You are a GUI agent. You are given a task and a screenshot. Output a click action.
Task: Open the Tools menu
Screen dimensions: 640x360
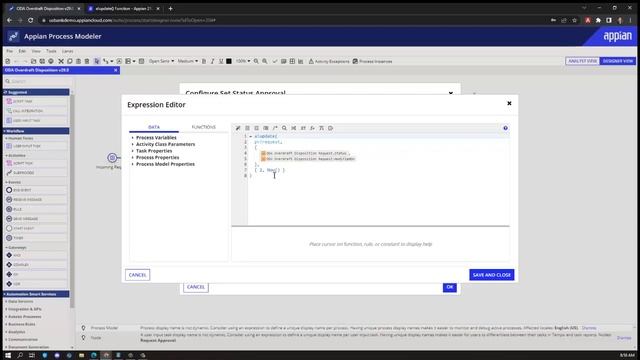tap(51, 51)
